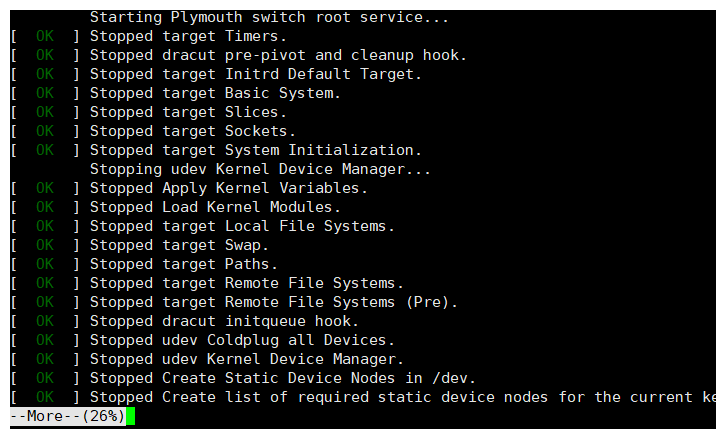Click the --More--(26%) pager prompt

pyautogui.click(x=68, y=416)
